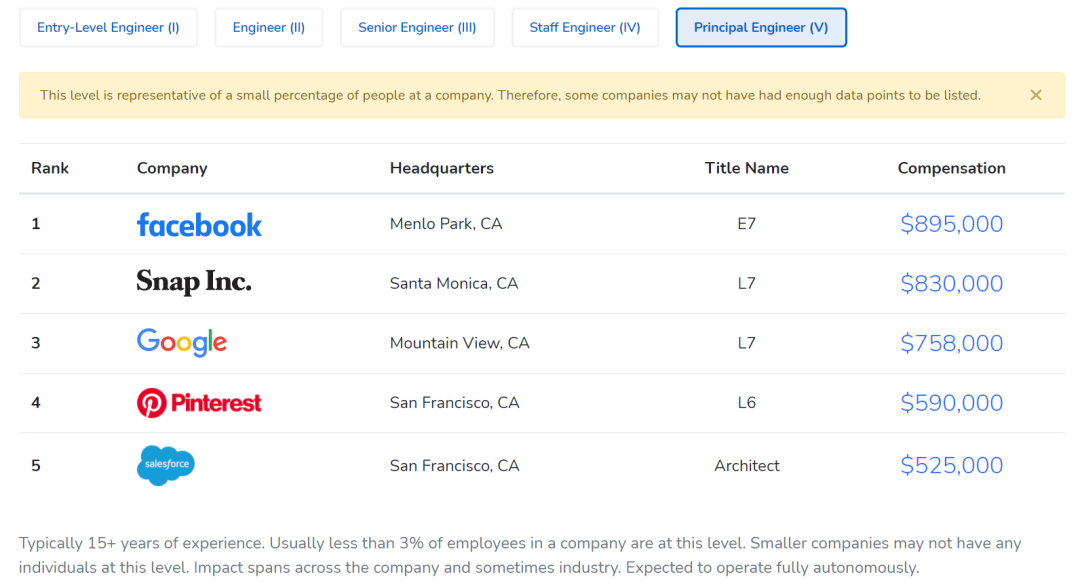Open Snap's $830,000 compensation link
This screenshot has width=1080, height=583.
(951, 283)
